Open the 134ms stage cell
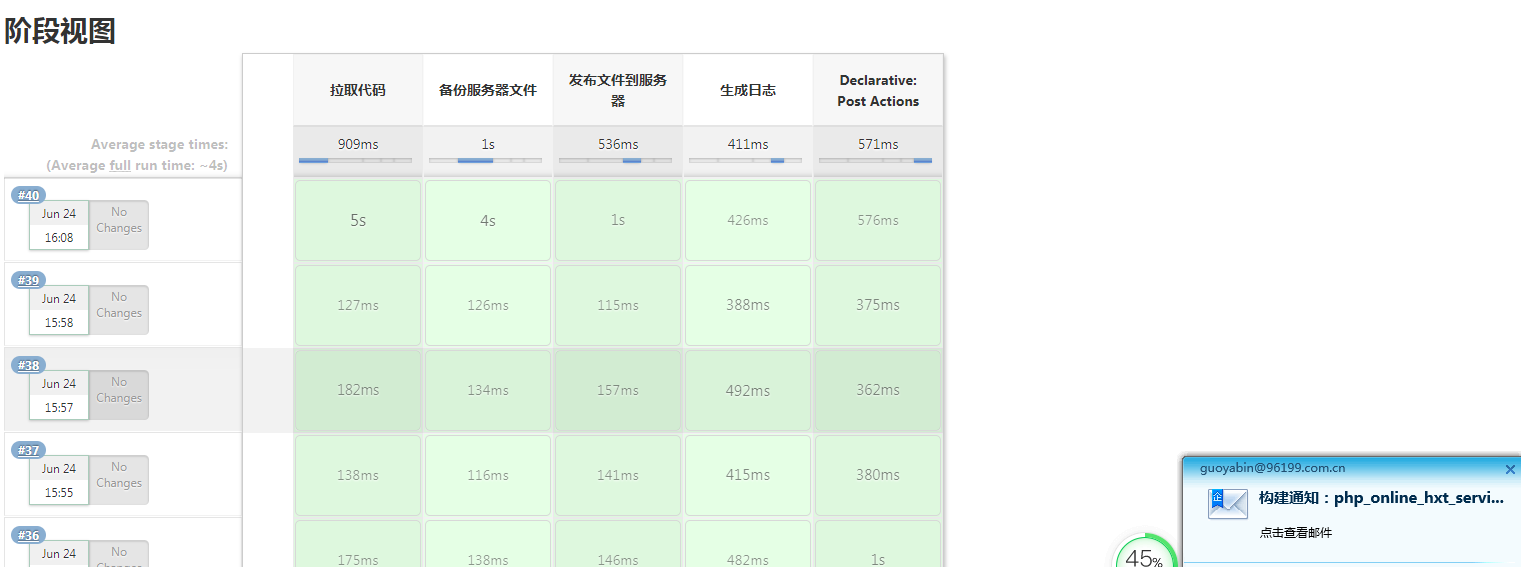Image resolution: width=1521 pixels, height=567 pixels. pos(488,390)
